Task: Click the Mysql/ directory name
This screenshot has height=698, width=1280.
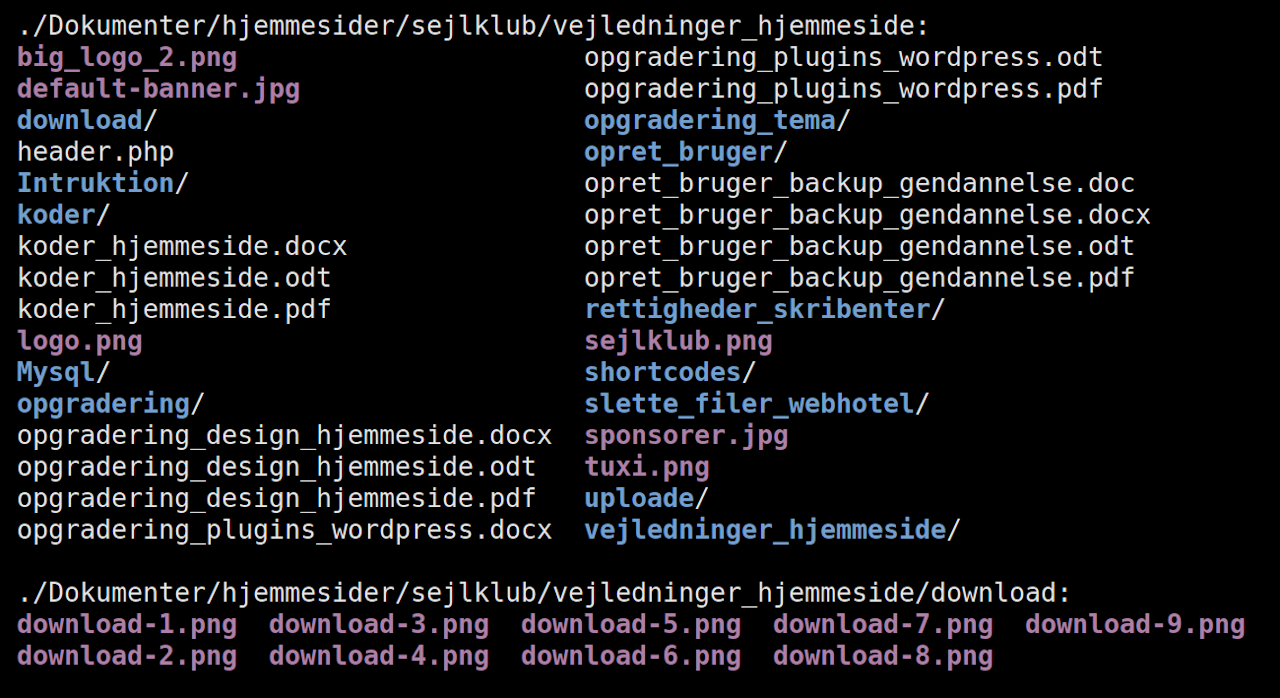Action: click(x=56, y=373)
